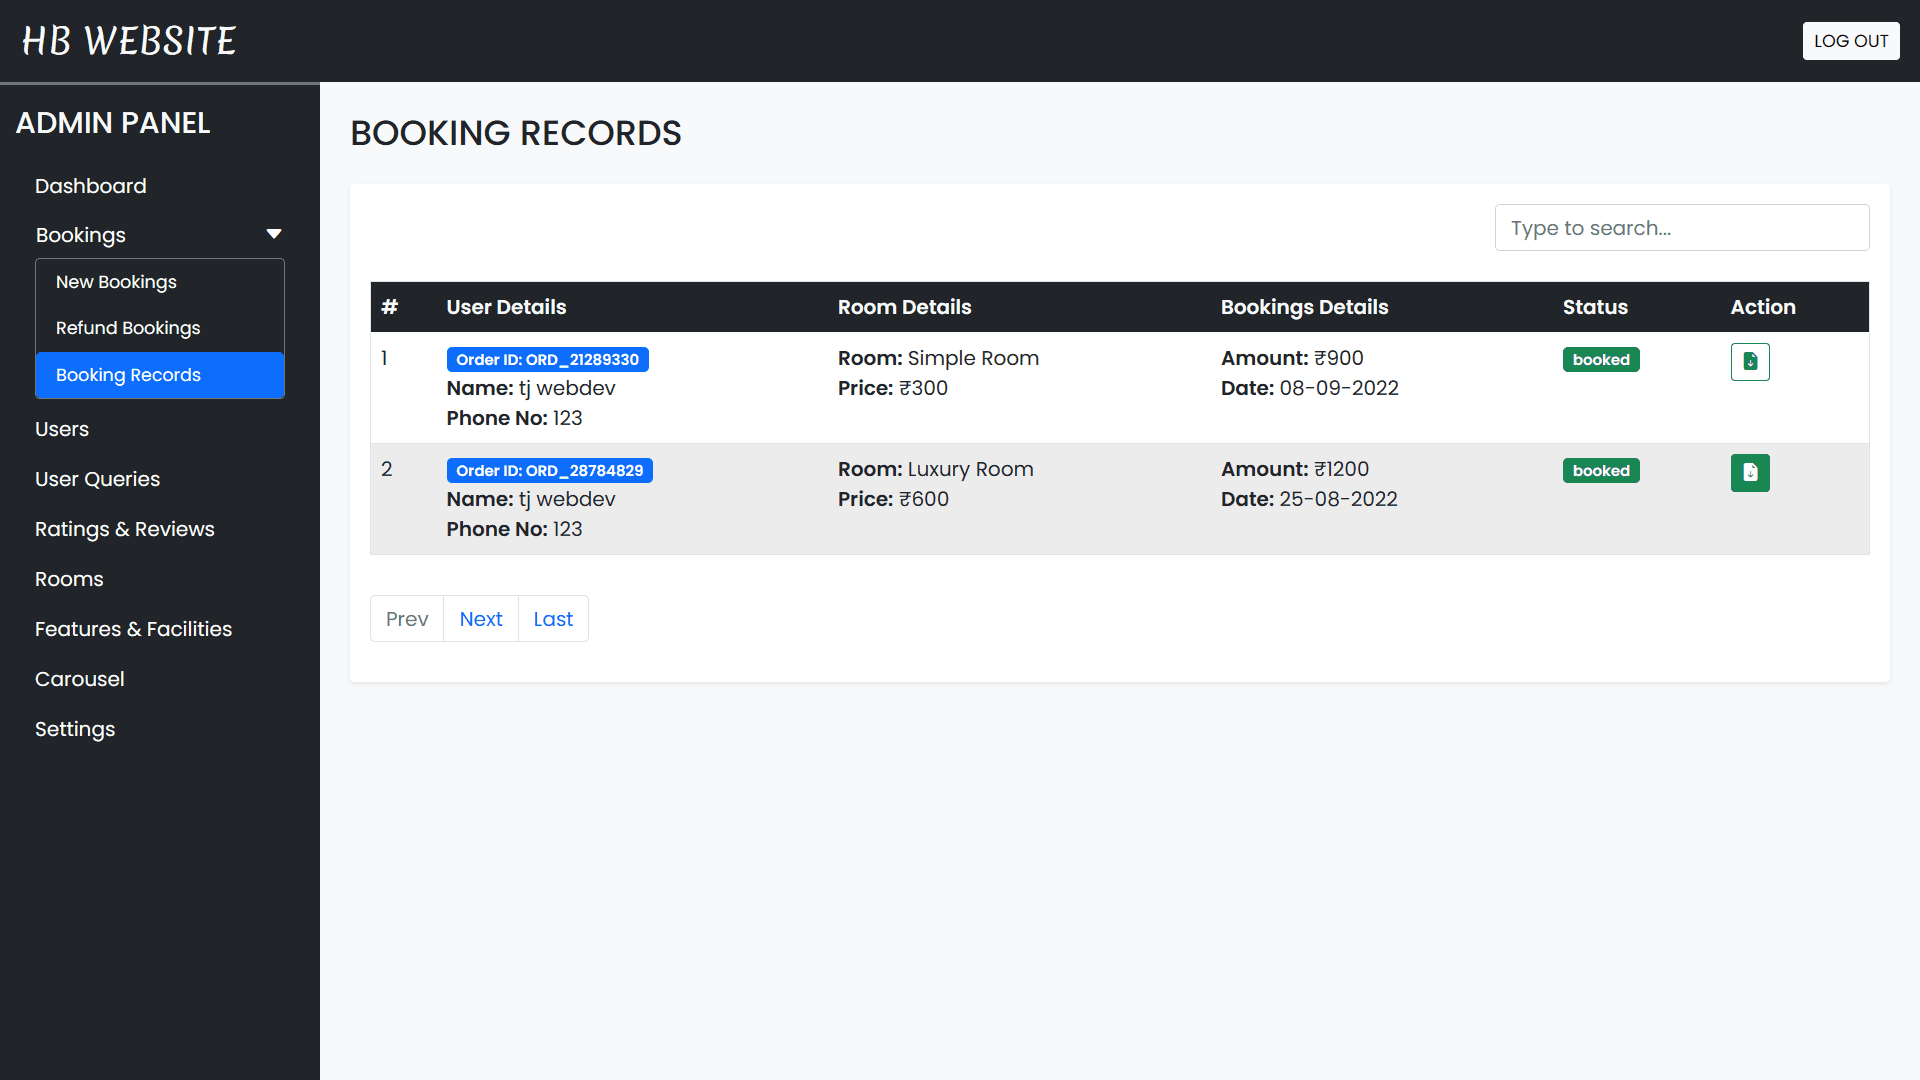Navigate to Dashboard
The height and width of the screenshot is (1080, 1920).
click(x=90, y=186)
